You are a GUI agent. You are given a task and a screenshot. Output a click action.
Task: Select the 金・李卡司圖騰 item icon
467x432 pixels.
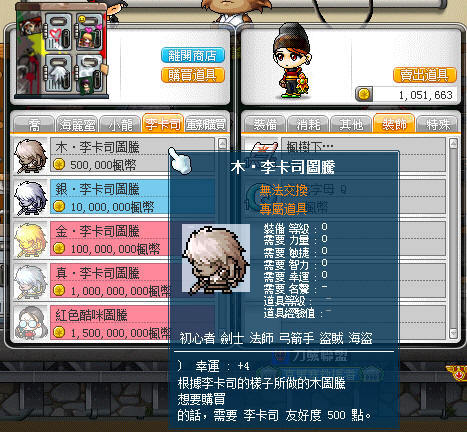tap(31, 240)
